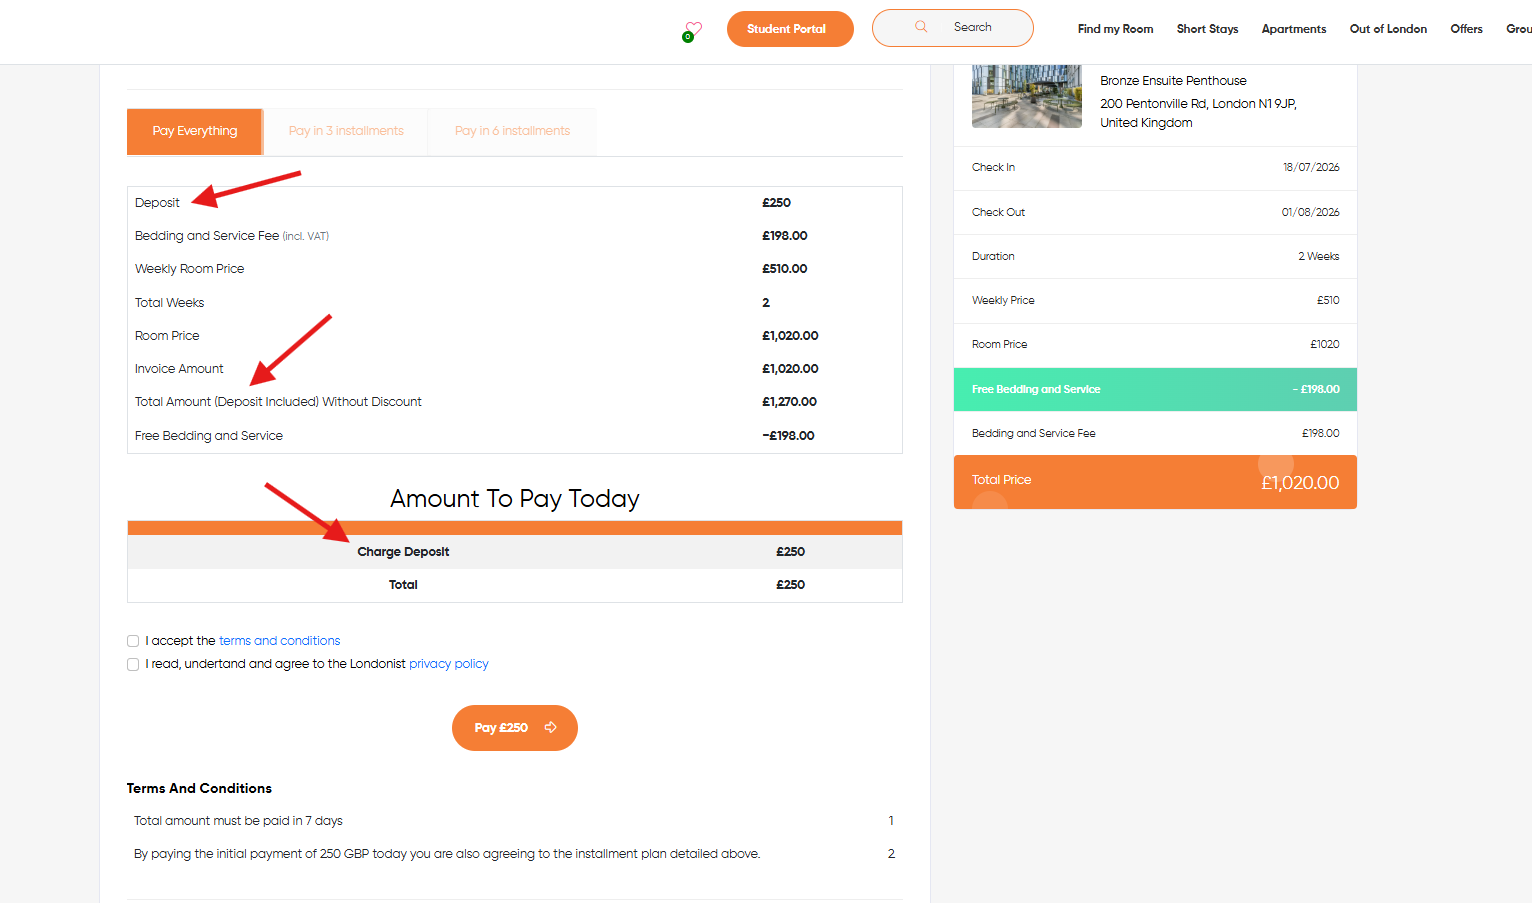Viewport: 1532px width, 903px height.
Task: Open the privacy policy link
Action: [449, 664]
